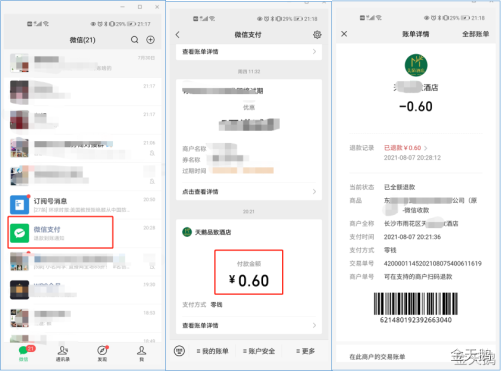The height and width of the screenshot is (371, 501).
Task: Expand 查看账单详情 below the 0.60 payment
Action: coord(249,325)
